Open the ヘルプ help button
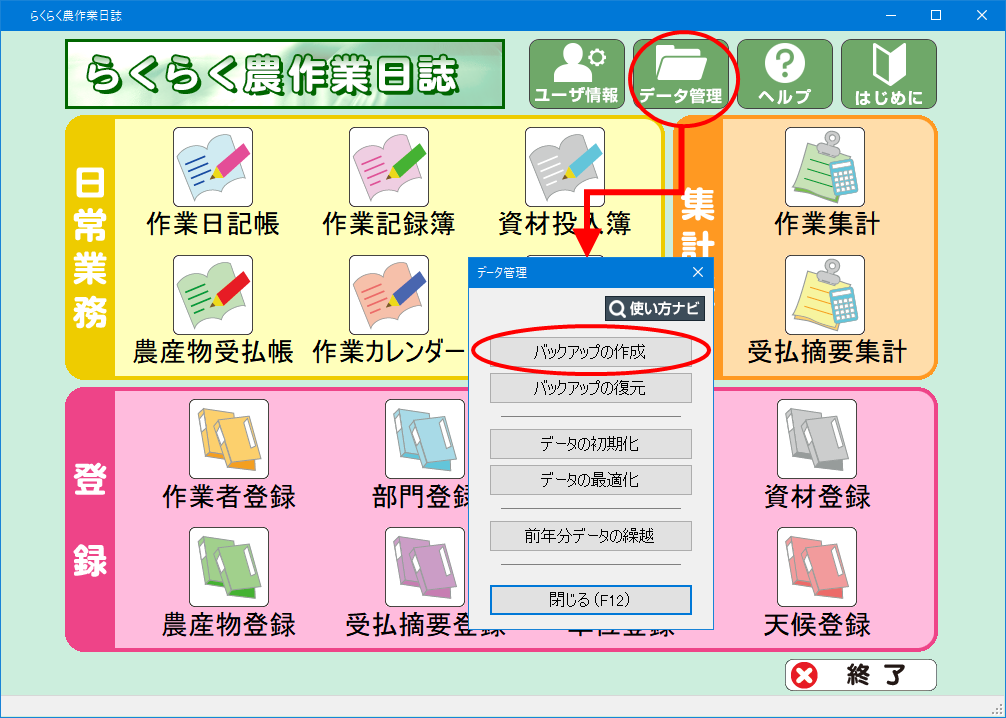Viewport: 1006px width, 718px height. click(x=785, y=74)
